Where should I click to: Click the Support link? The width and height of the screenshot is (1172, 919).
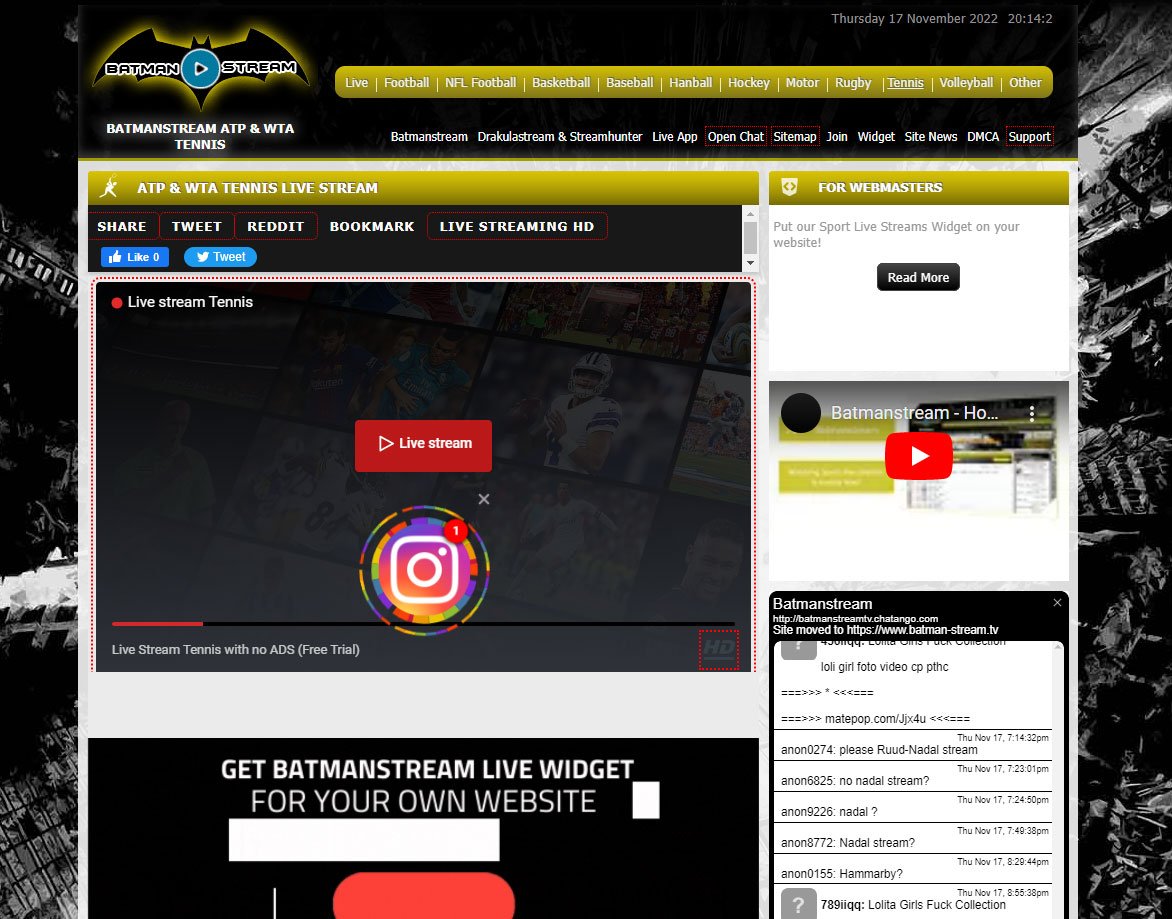pyautogui.click(x=1029, y=137)
